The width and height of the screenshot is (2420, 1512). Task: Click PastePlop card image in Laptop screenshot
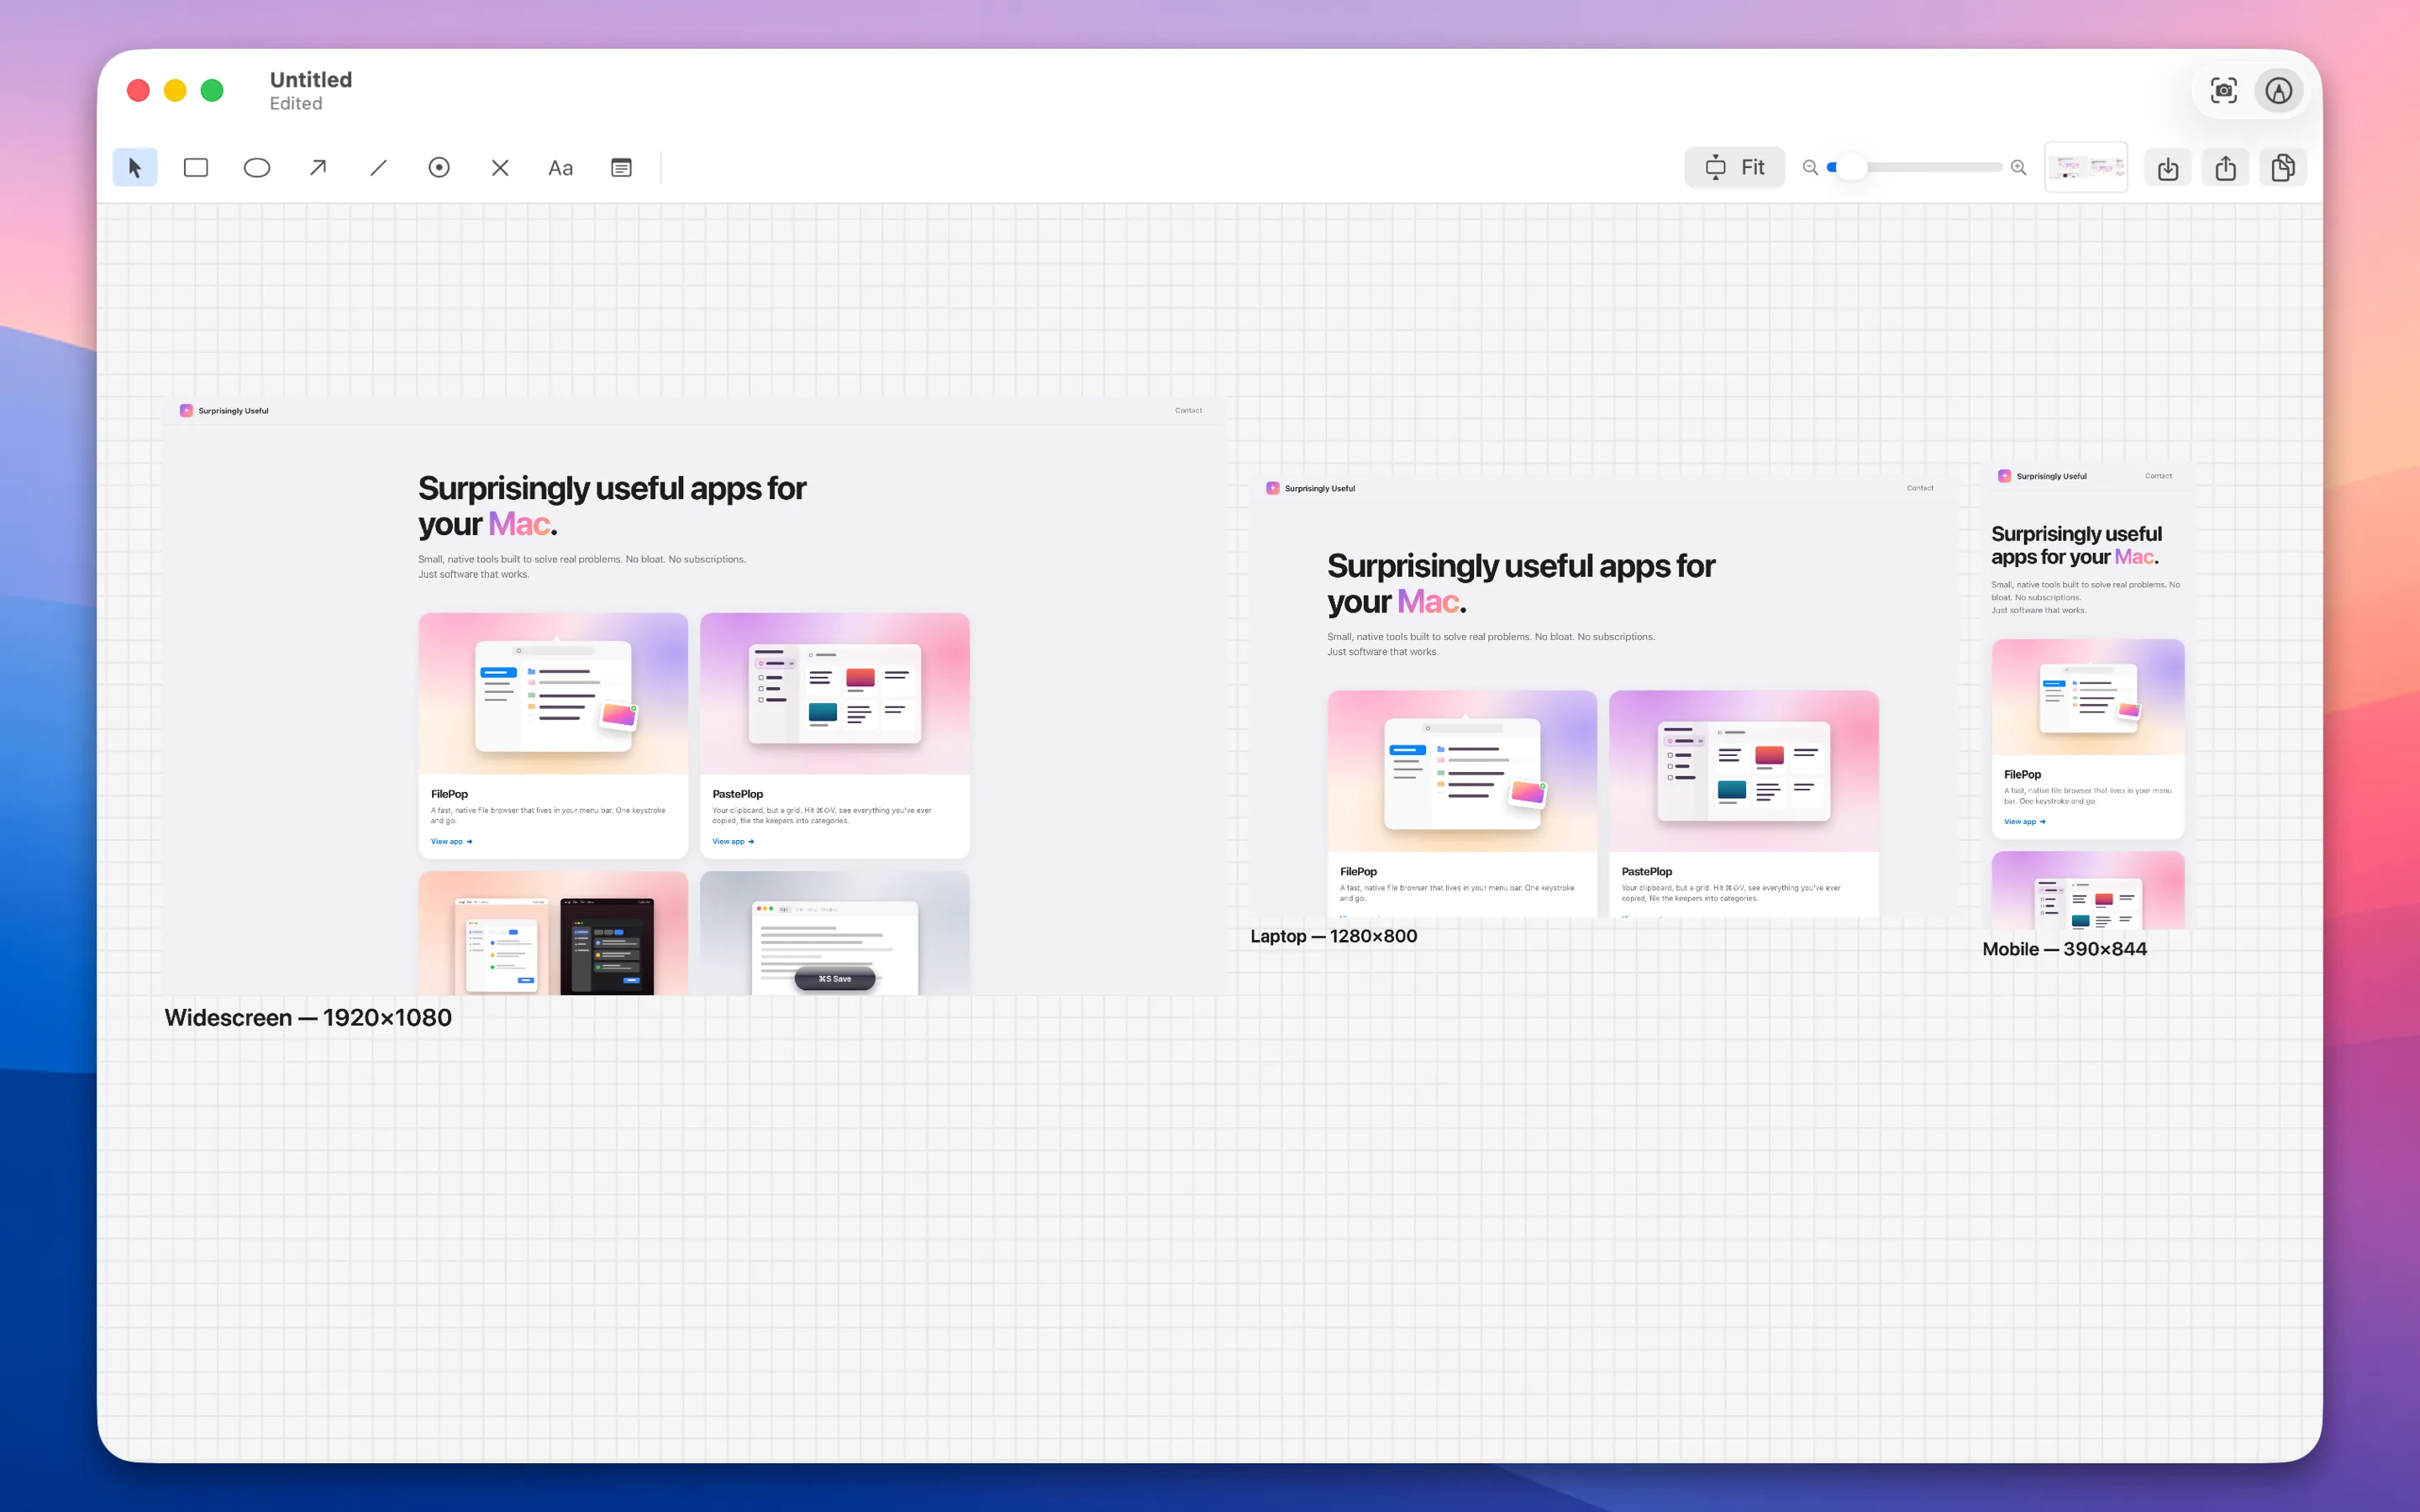1744,771
